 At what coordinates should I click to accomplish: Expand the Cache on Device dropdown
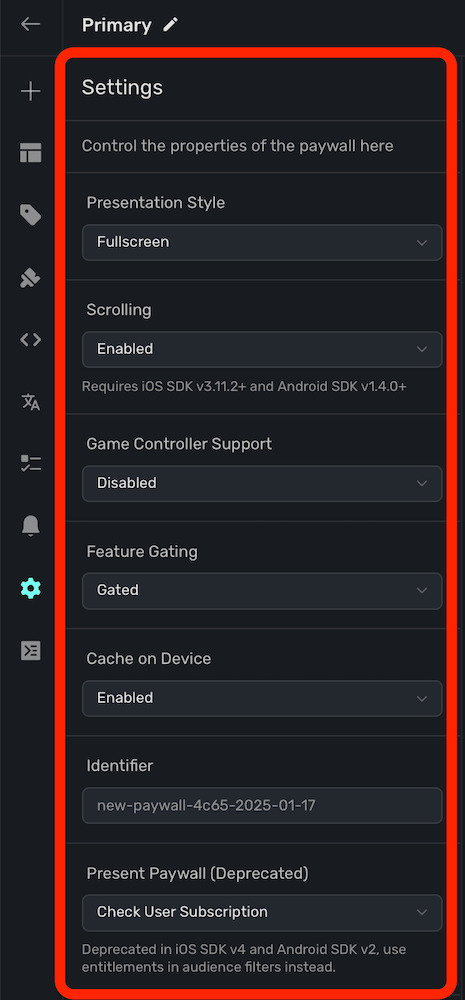262,698
